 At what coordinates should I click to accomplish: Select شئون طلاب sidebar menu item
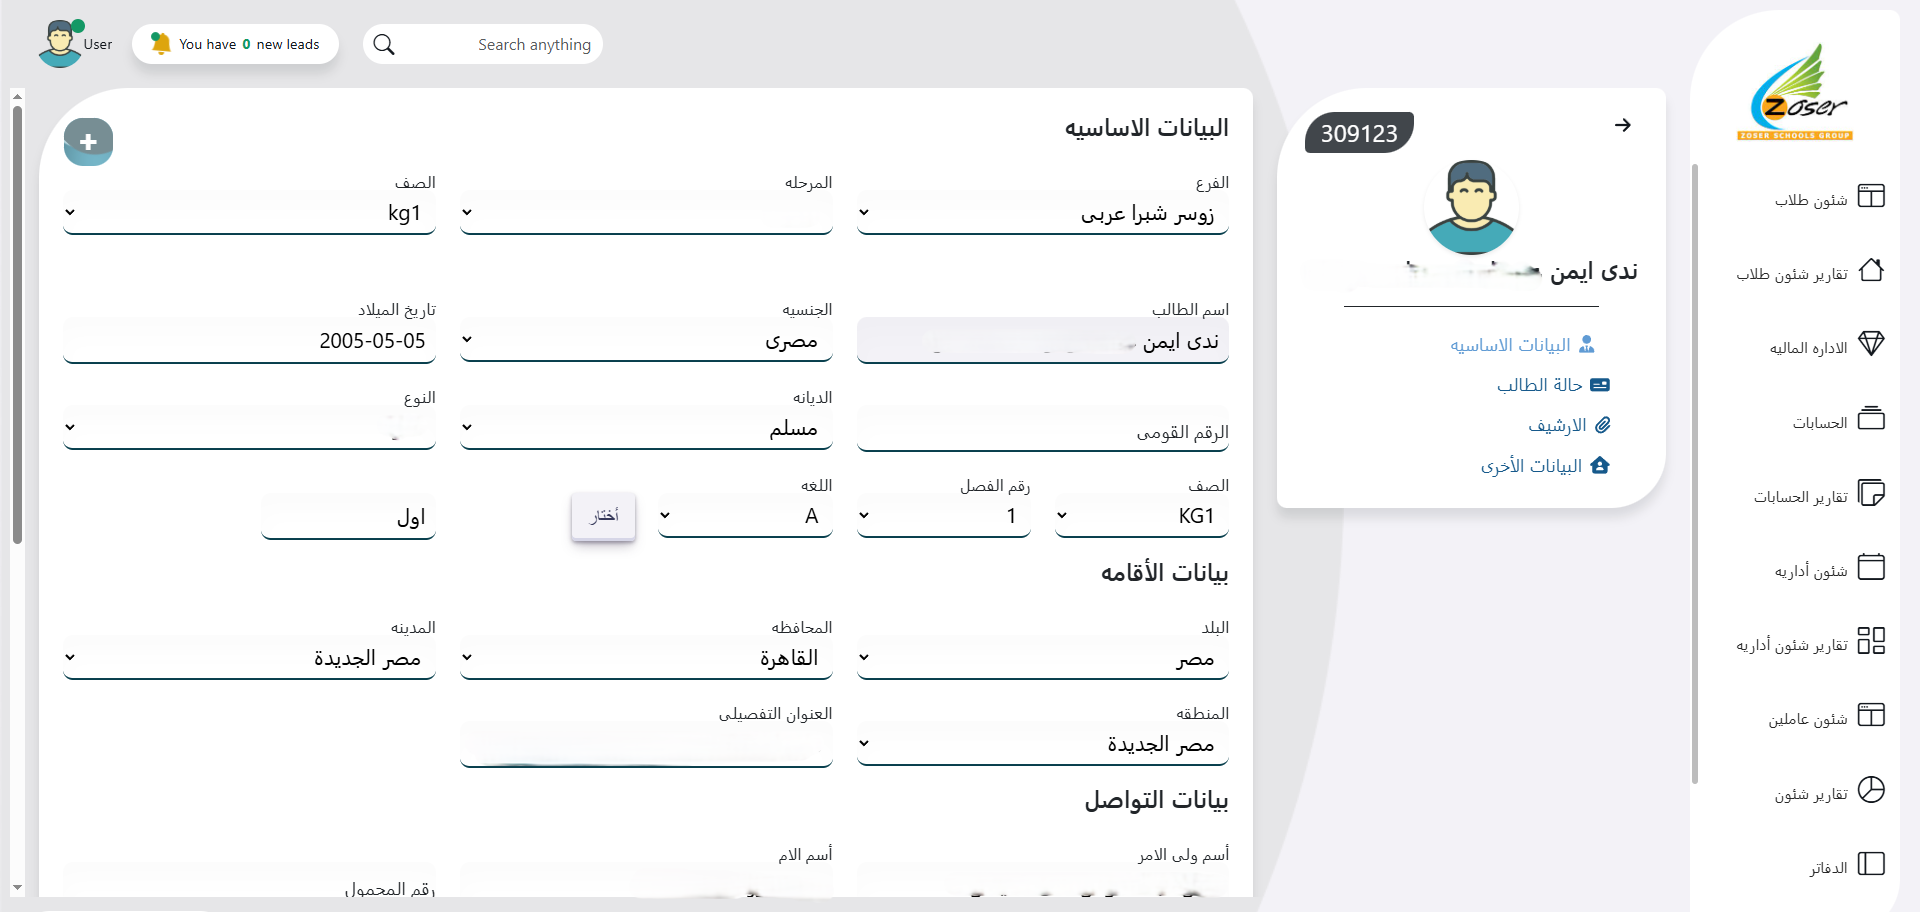tap(1811, 200)
